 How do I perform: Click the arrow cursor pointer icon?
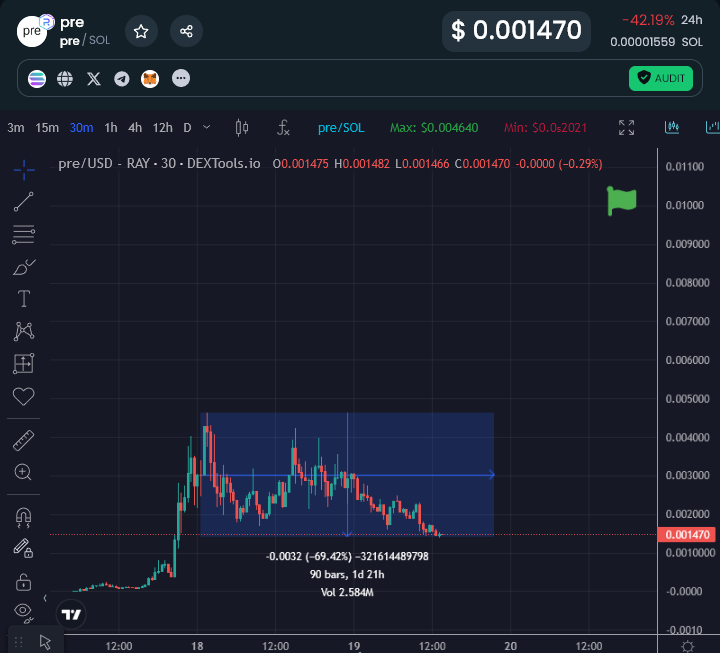point(45,642)
